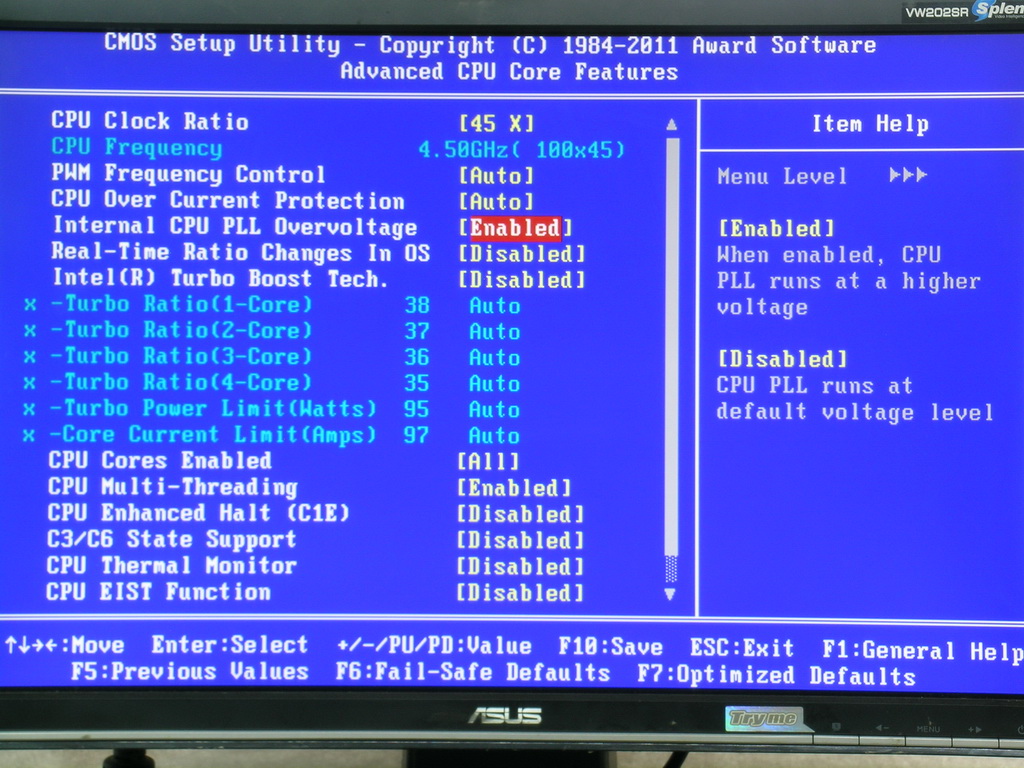Viewport: 1024px width, 768px height.
Task: Toggle CPU Thermal Monitor [Disabled] value
Action: 520,566
